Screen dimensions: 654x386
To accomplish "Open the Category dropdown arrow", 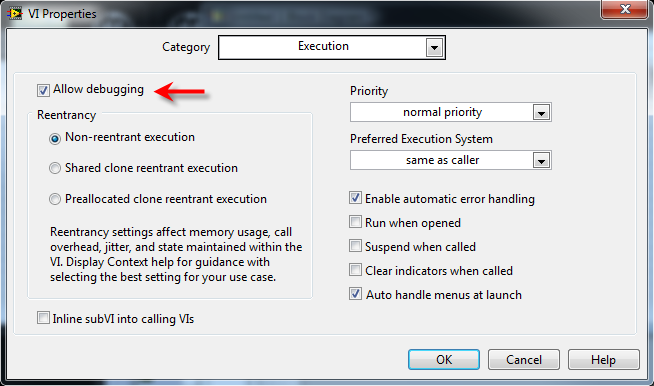I will [x=434, y=48].
